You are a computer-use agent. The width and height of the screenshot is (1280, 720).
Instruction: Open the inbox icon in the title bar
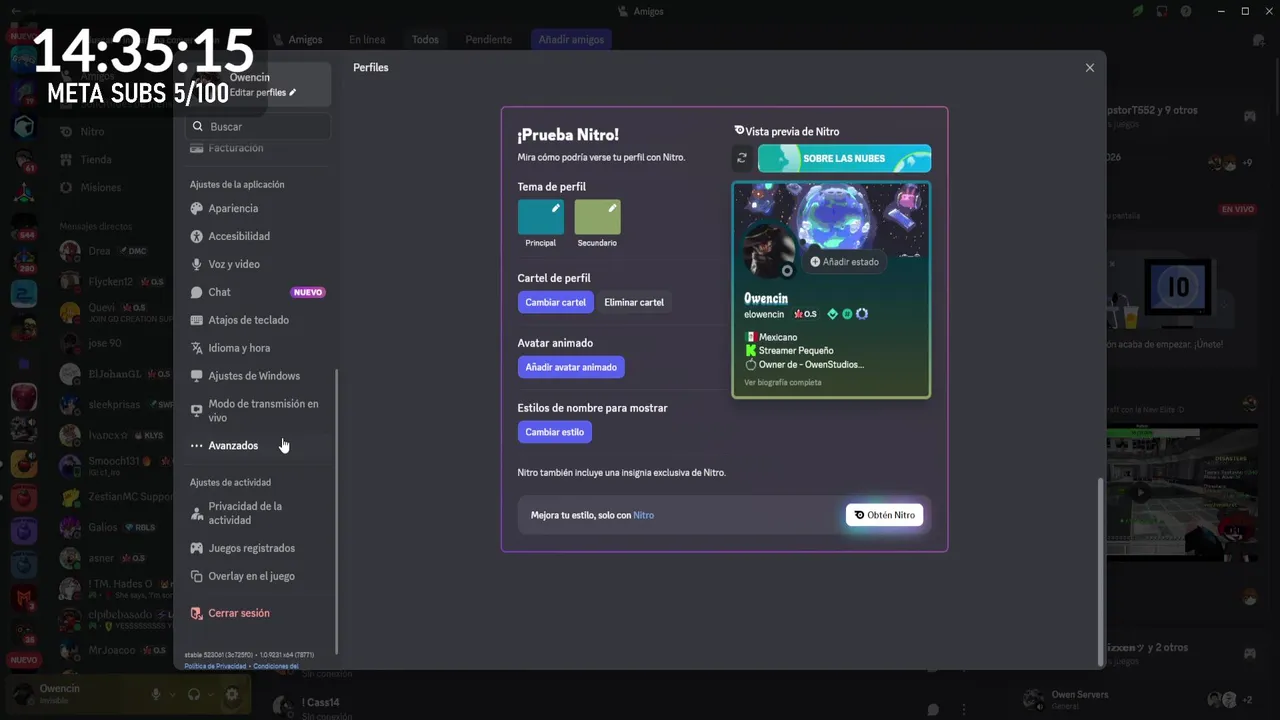point(1162,11)
